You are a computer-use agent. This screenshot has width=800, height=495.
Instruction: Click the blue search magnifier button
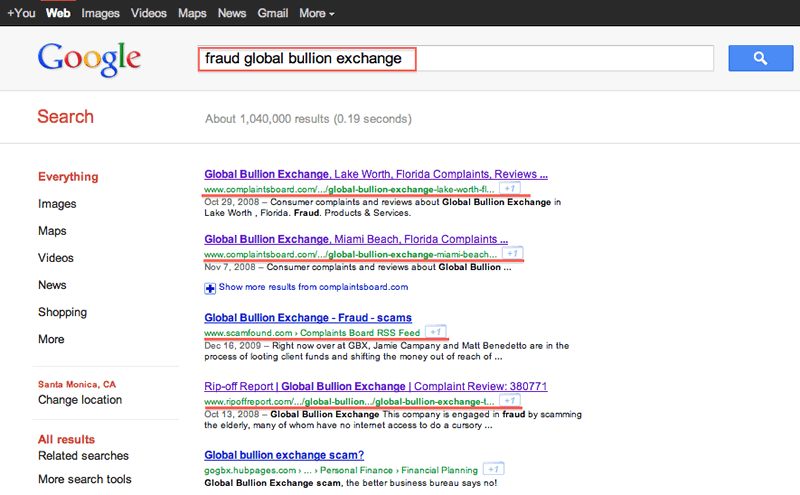tap(760, 59)
